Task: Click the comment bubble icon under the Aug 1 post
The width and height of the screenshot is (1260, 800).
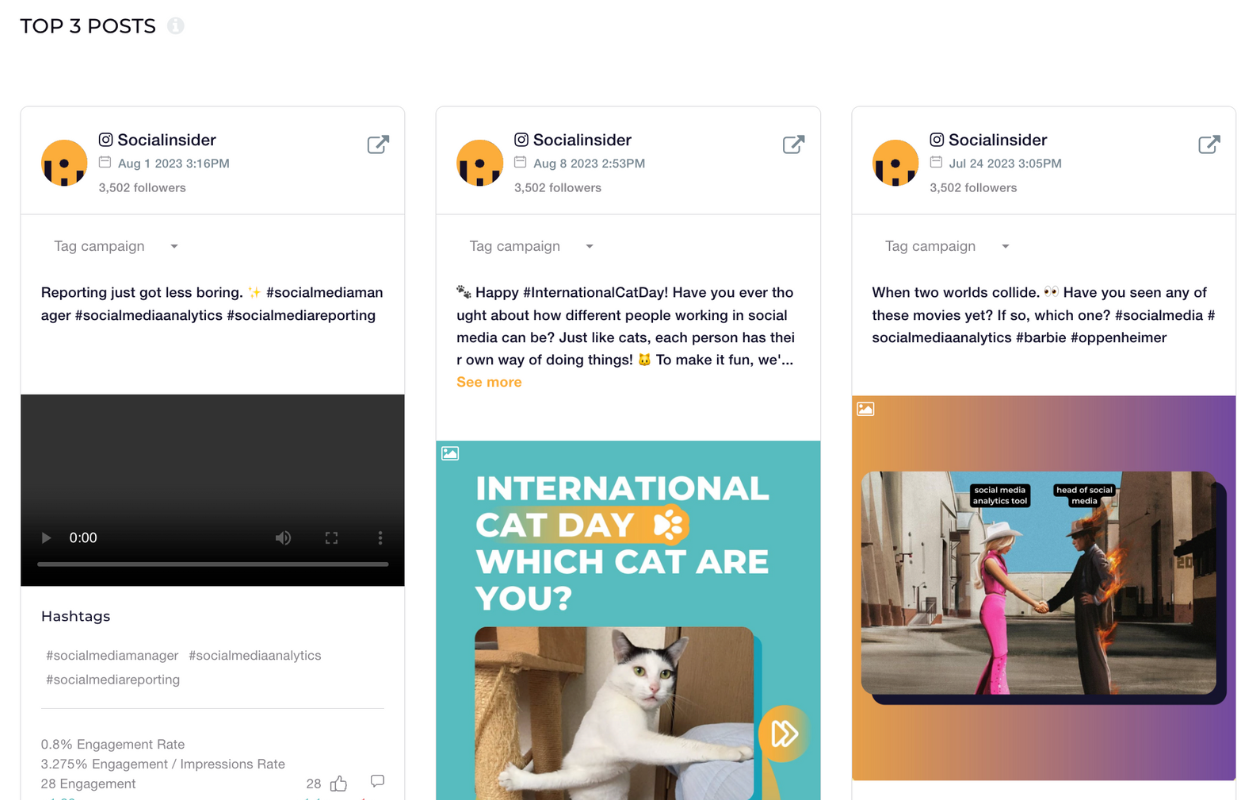Action: 377,781
